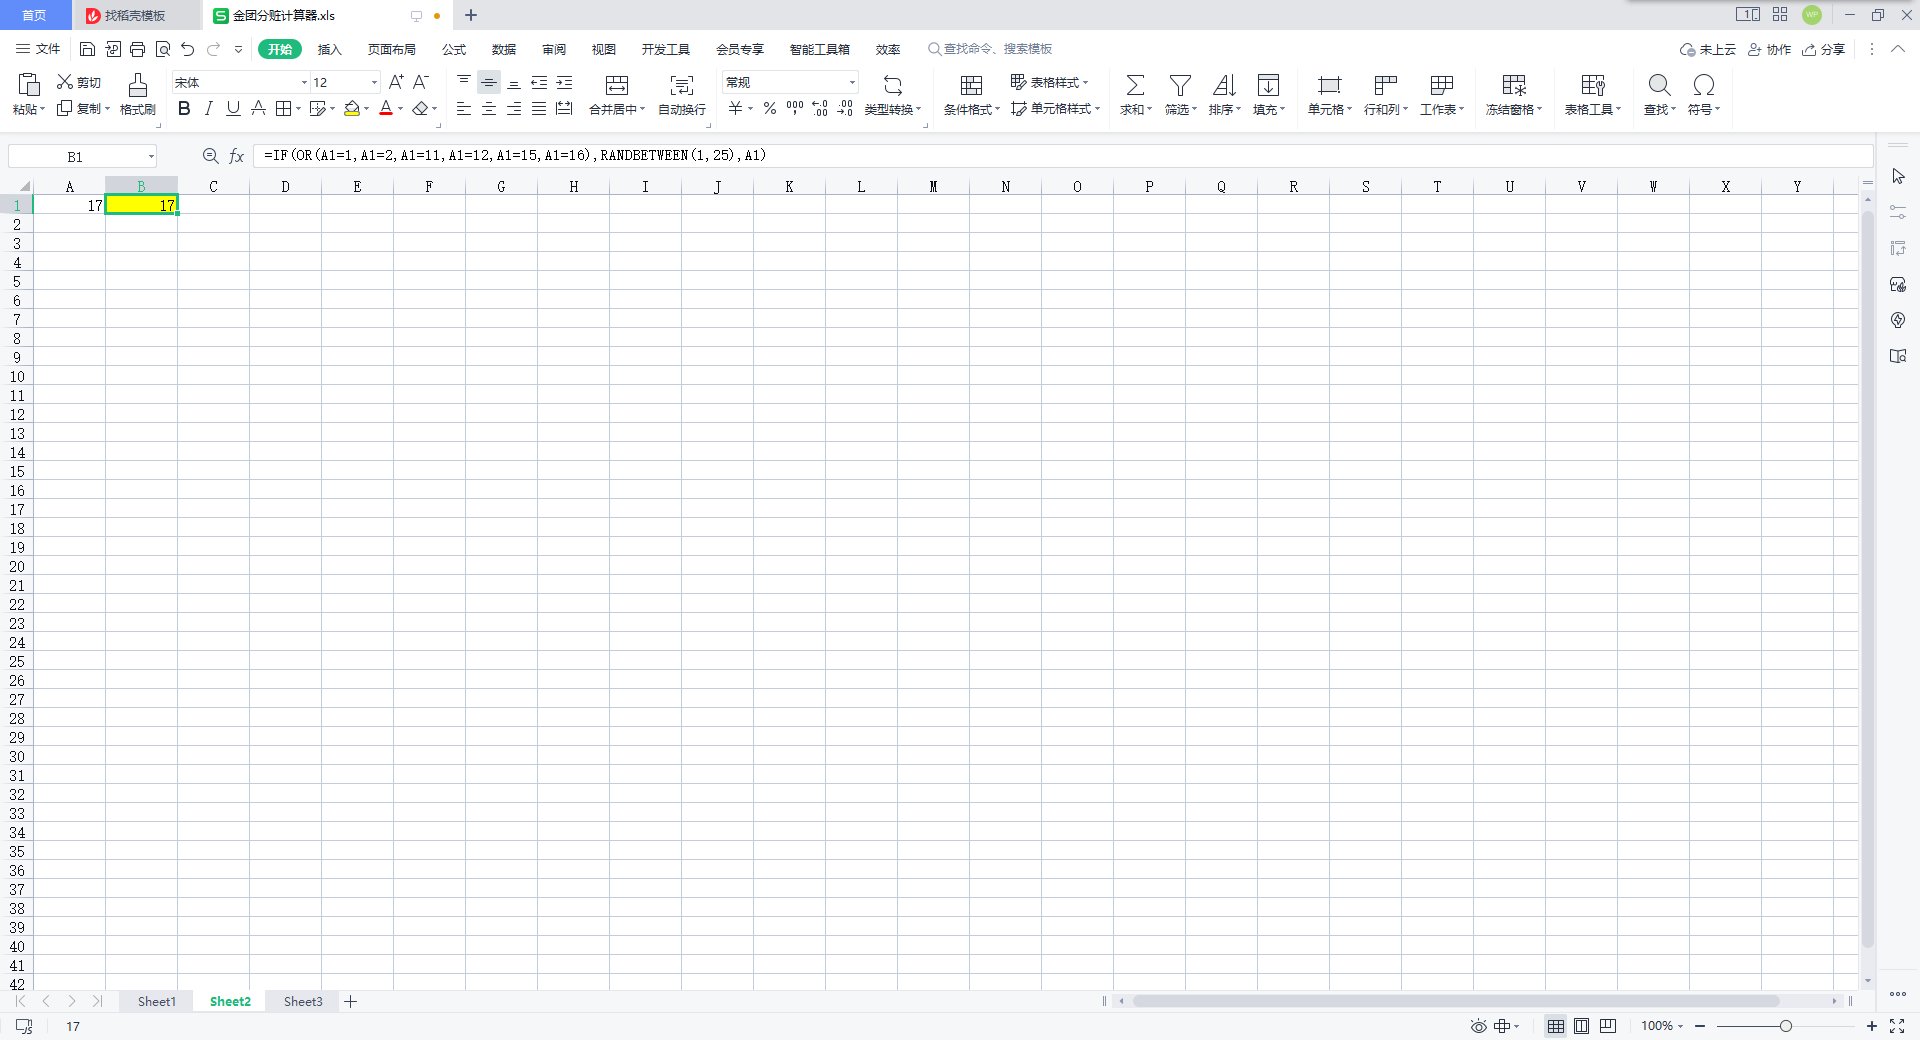Image resolution: width=1920 pixels, height=1040 pixels.
Task: Toggle Underline formatting
Action: [x=233, y=108]
